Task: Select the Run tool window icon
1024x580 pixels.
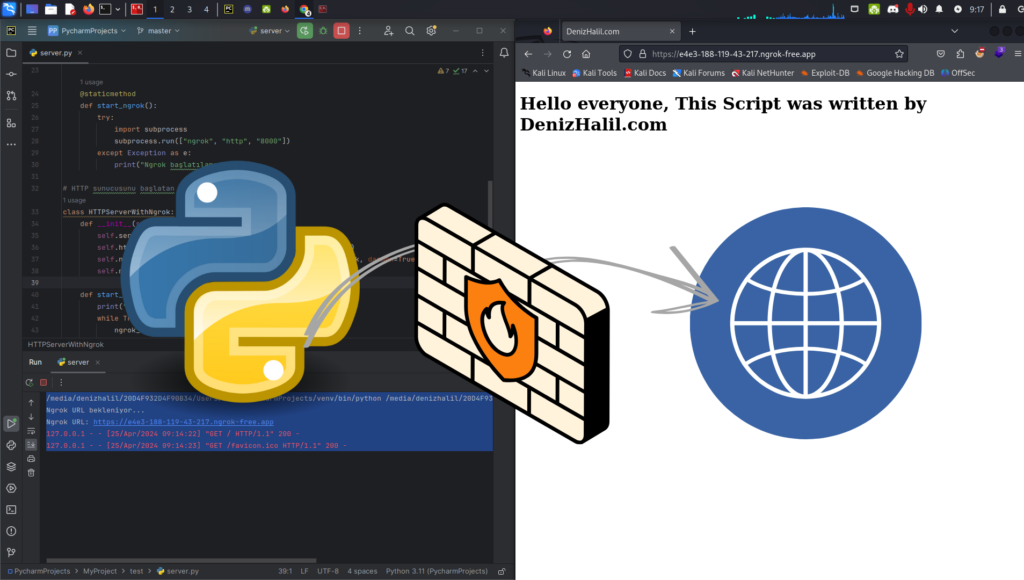Action: 12,423
